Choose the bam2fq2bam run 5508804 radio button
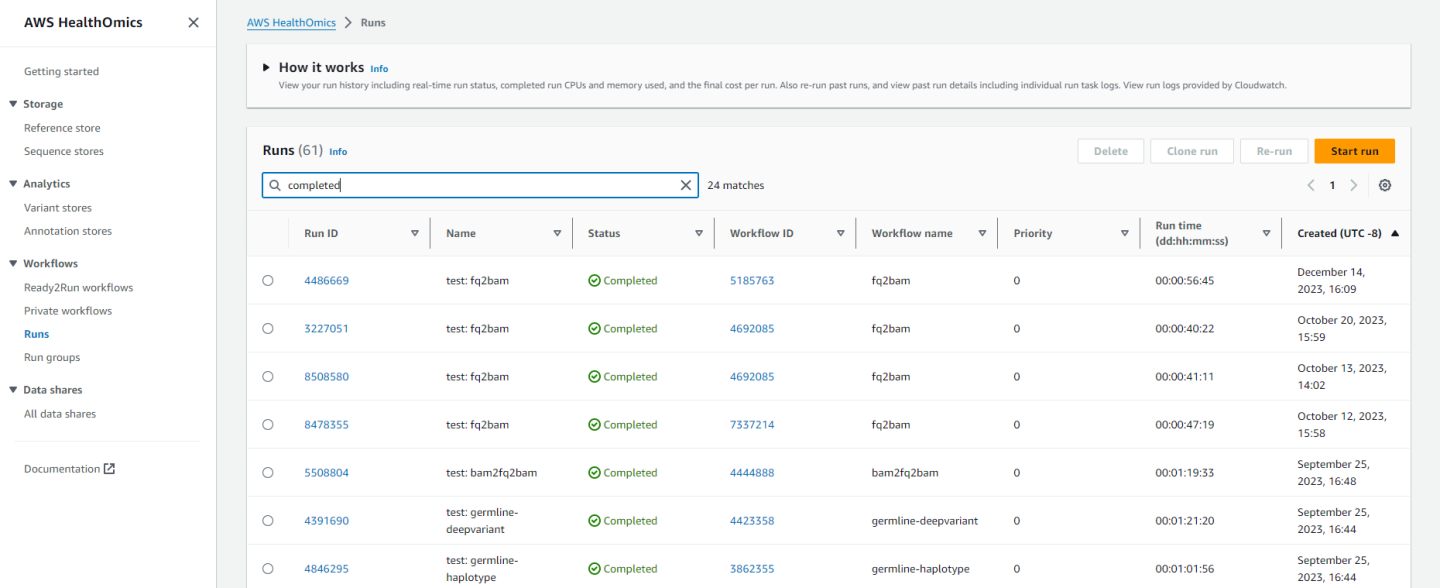 click(x=268, y=473)
